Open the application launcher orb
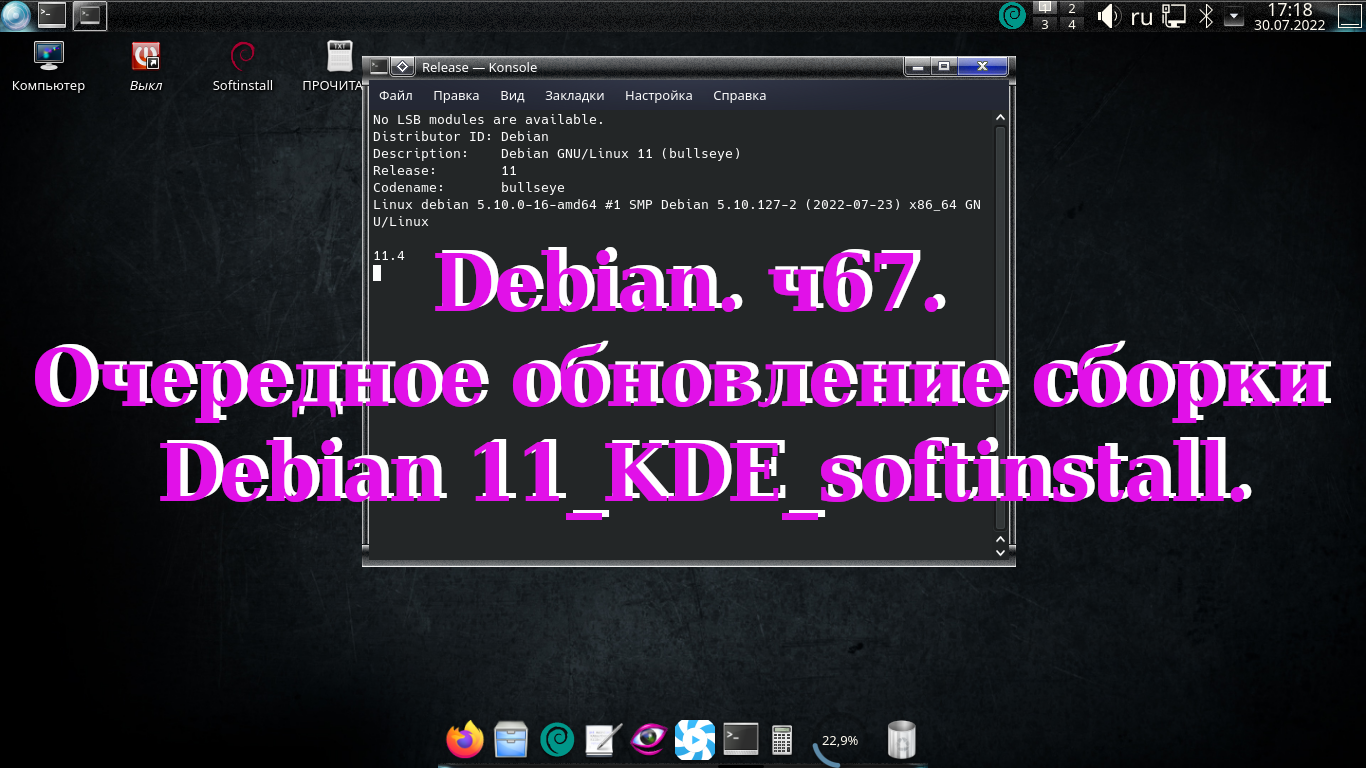The width and height of the screenshot is (1366, 768). 16,15
